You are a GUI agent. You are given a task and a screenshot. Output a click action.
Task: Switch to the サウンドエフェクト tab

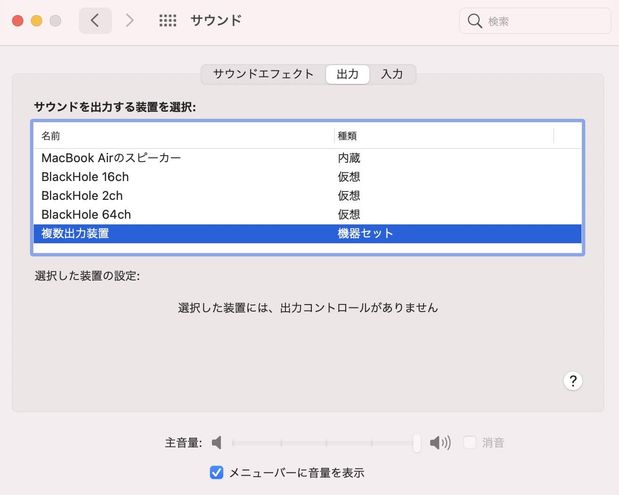pyautogui.click(x=263, y=74)
